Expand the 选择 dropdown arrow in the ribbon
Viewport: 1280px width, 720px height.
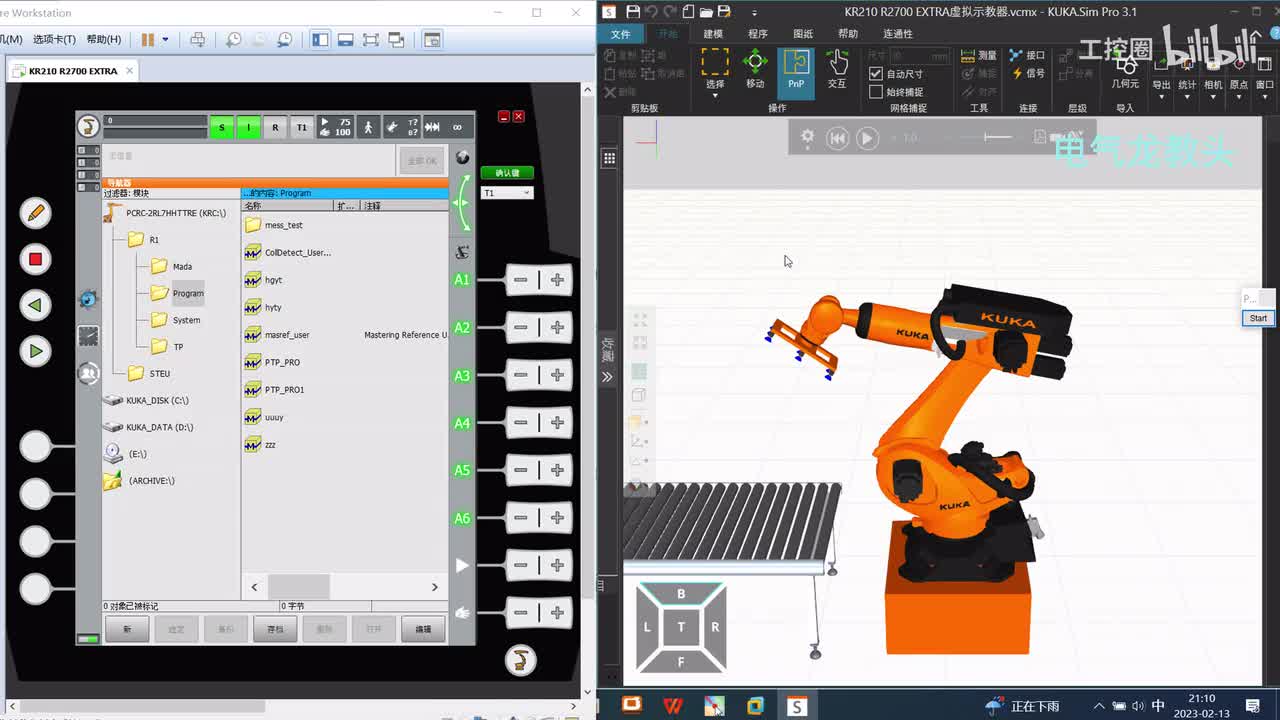coord(715,96)
